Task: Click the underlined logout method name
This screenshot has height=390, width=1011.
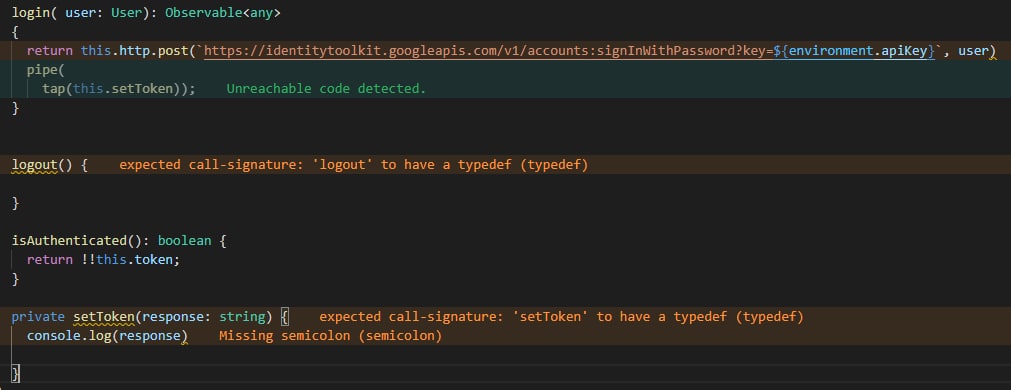Action: (35, 165)
